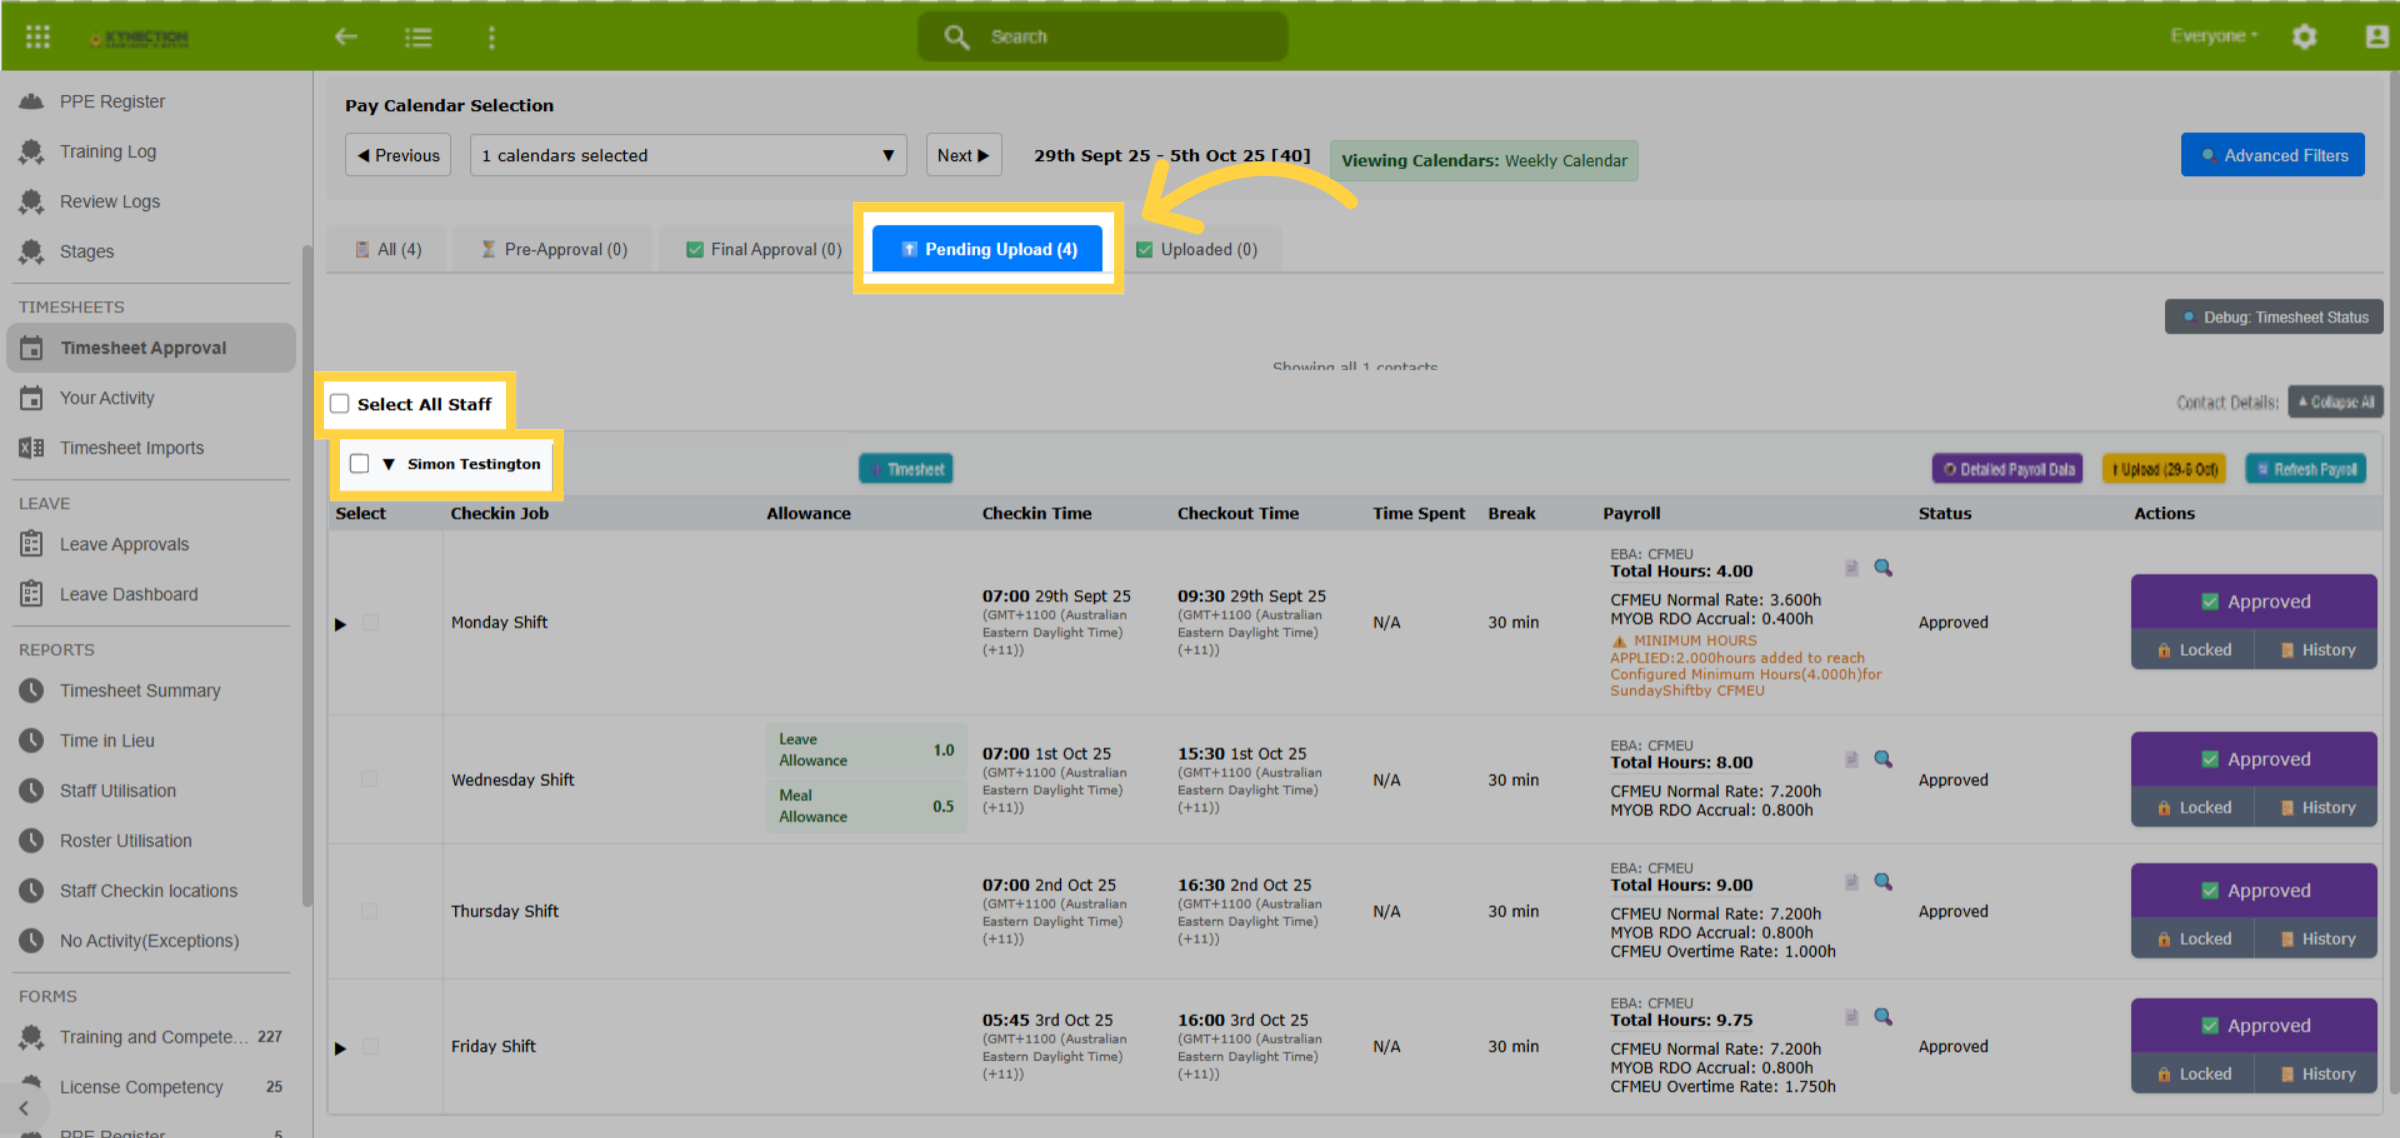Open the calendars selected dropdown
The image size is (2400, 1138).
pos(688,155)
